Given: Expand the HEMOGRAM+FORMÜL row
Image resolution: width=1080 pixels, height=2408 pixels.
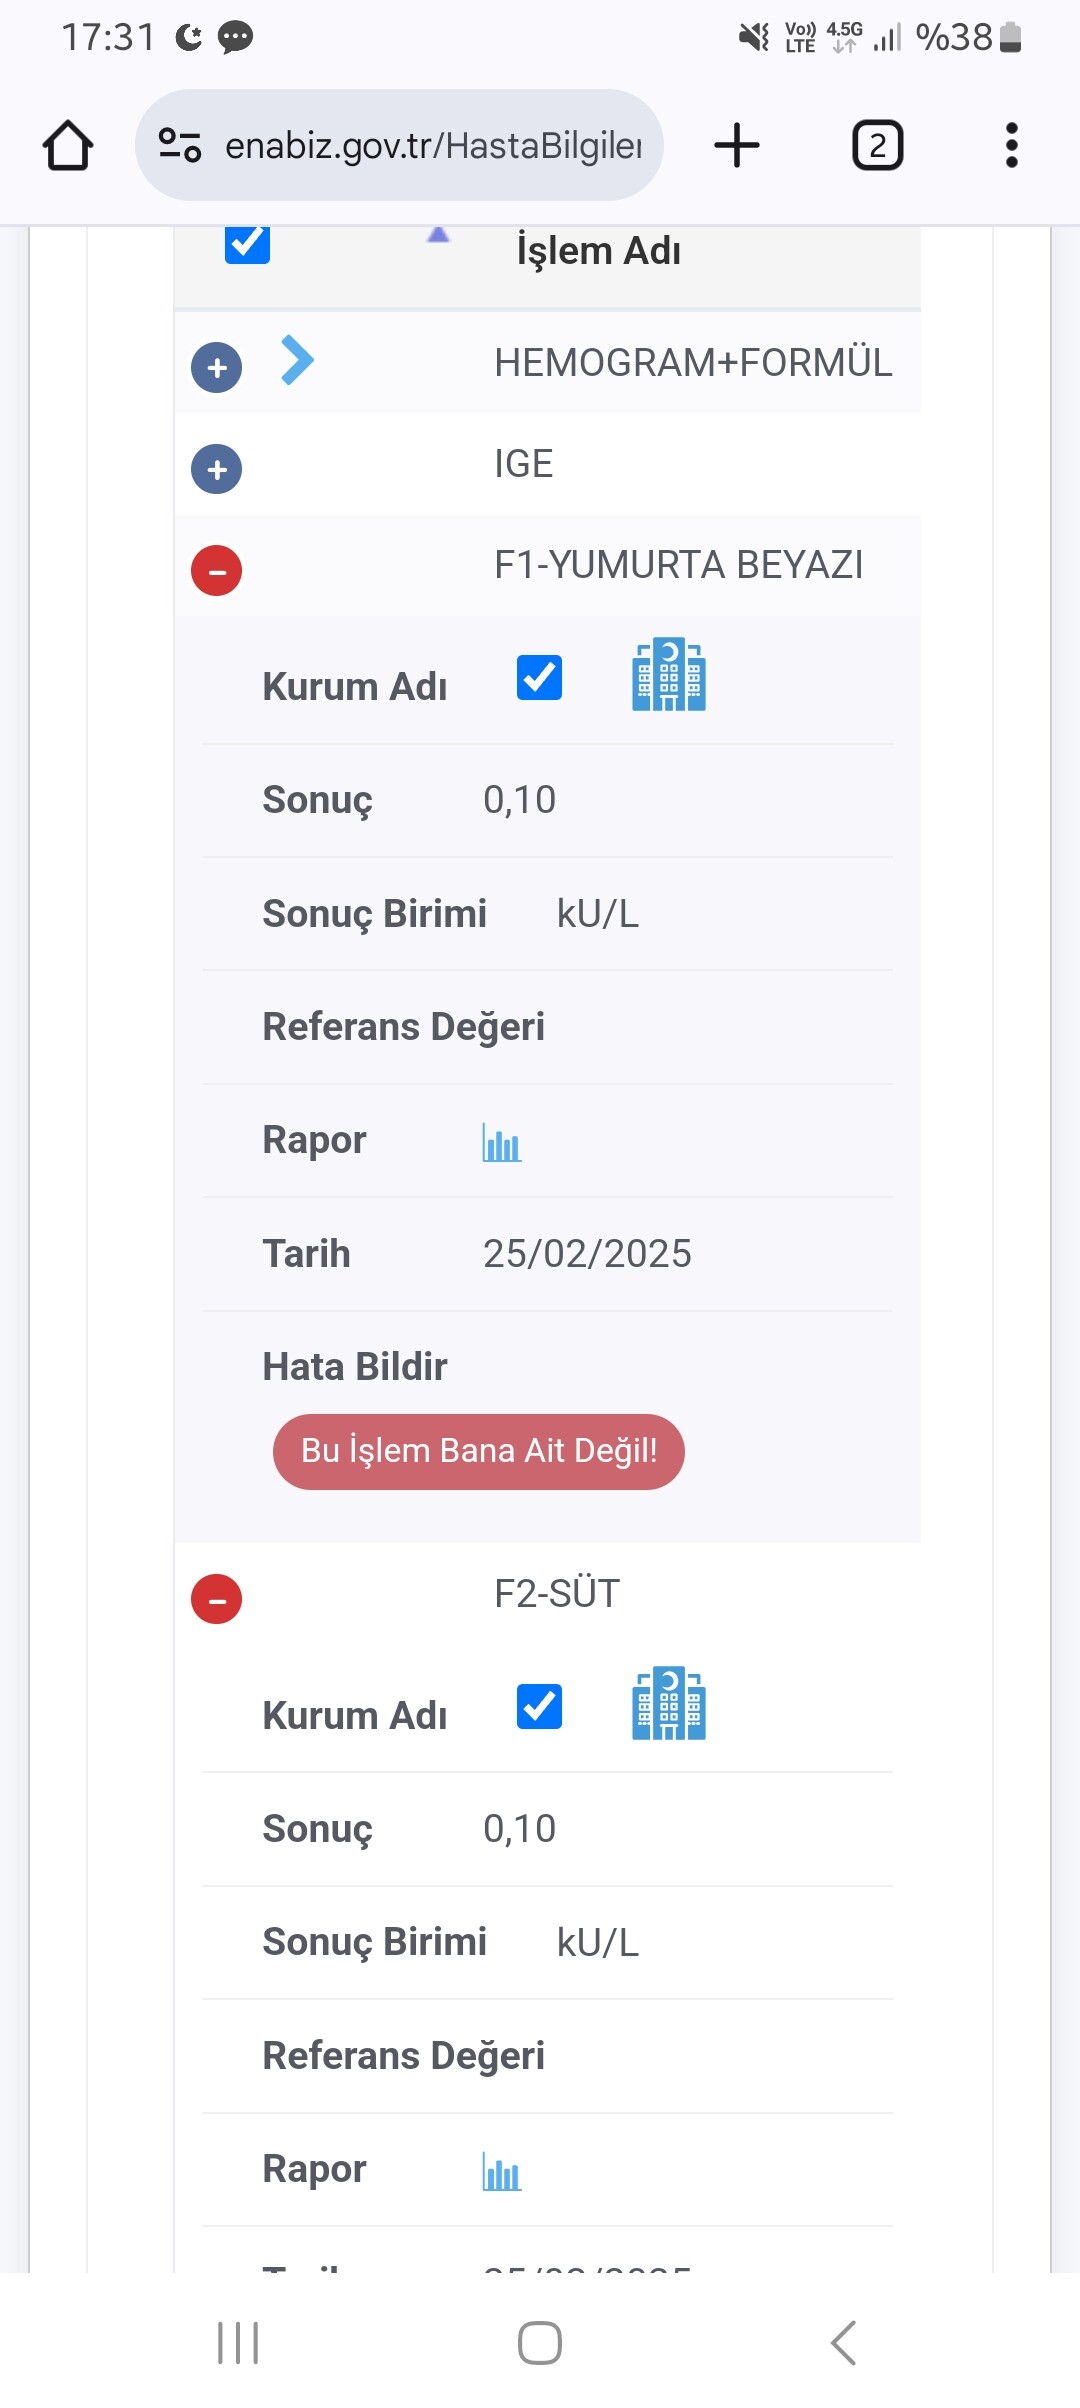Looking at the screenshot, I should pos(217,368).
